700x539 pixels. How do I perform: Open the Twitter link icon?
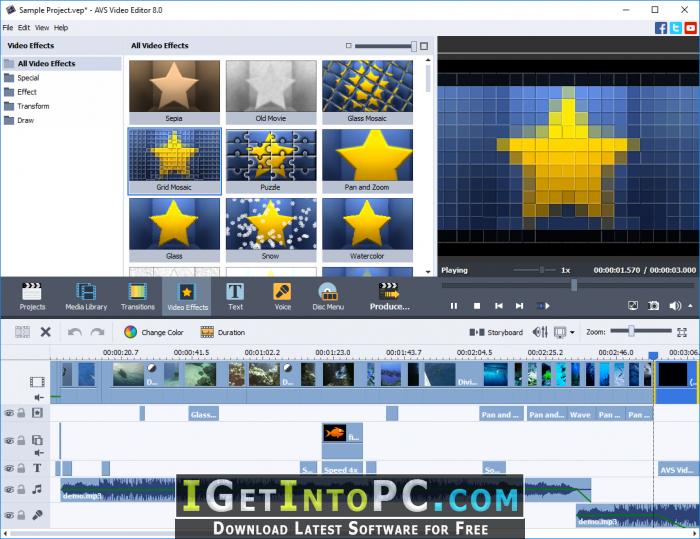[x=676, y=28]
